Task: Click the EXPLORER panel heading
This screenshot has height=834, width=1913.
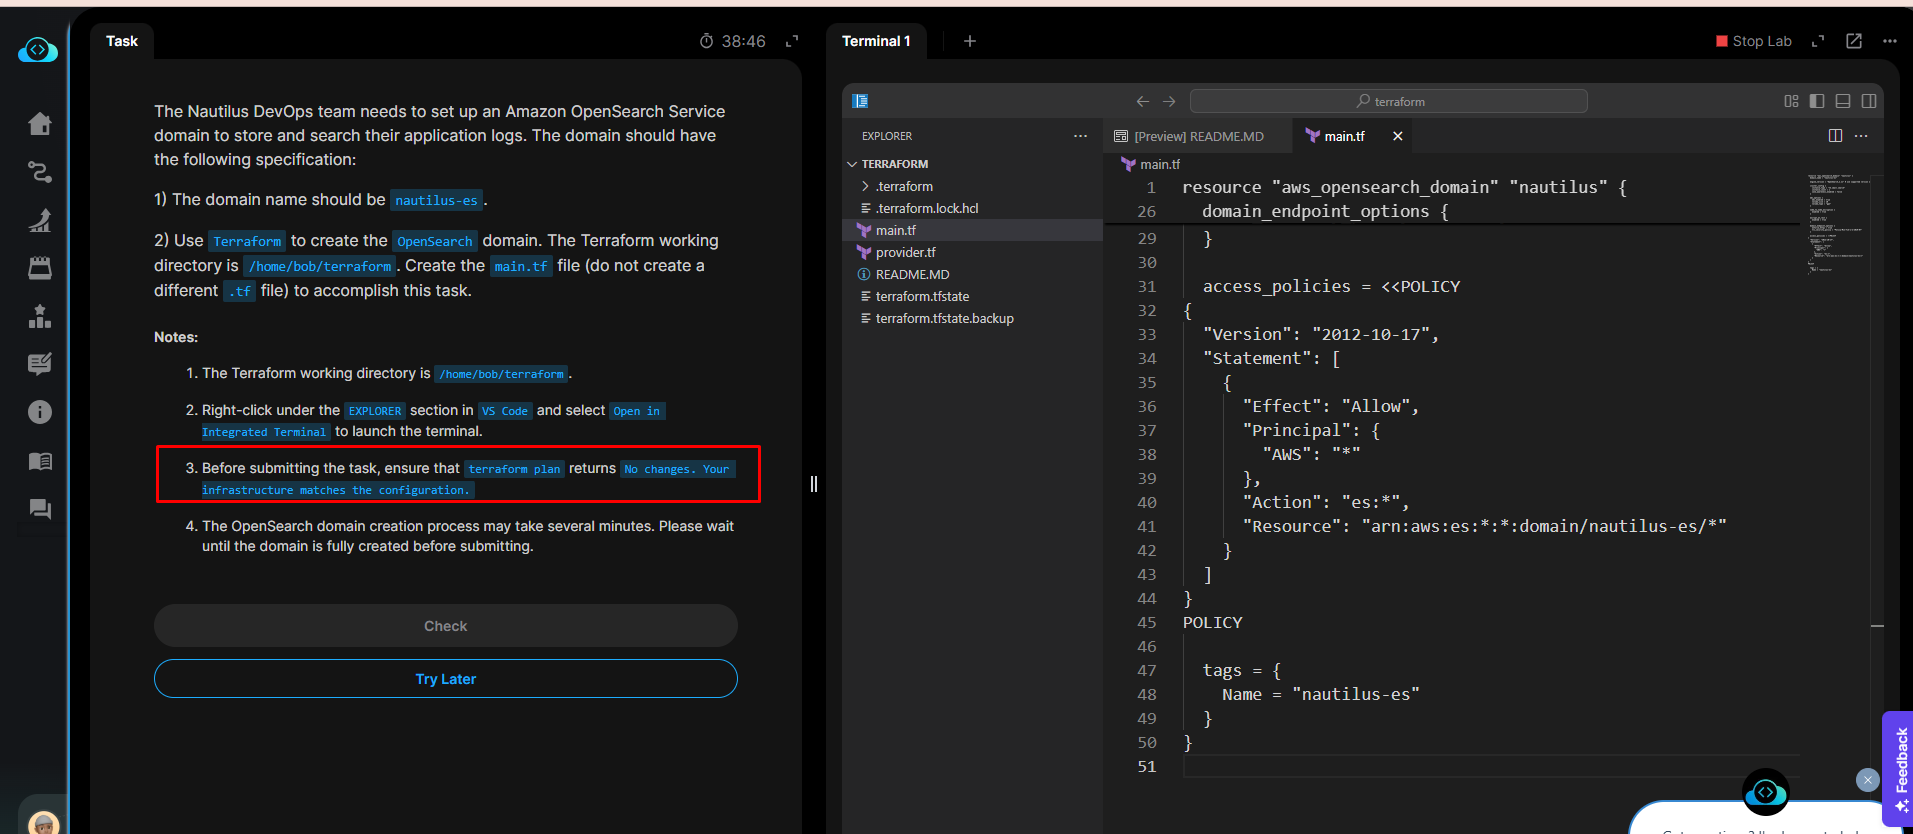Action: pos(887,136)
